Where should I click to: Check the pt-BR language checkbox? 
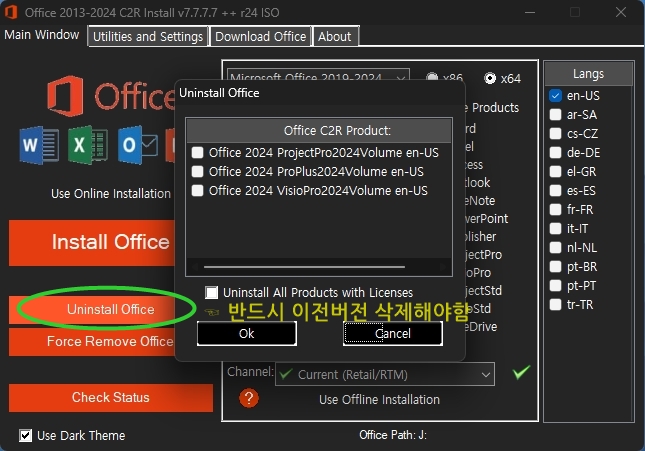555,267
